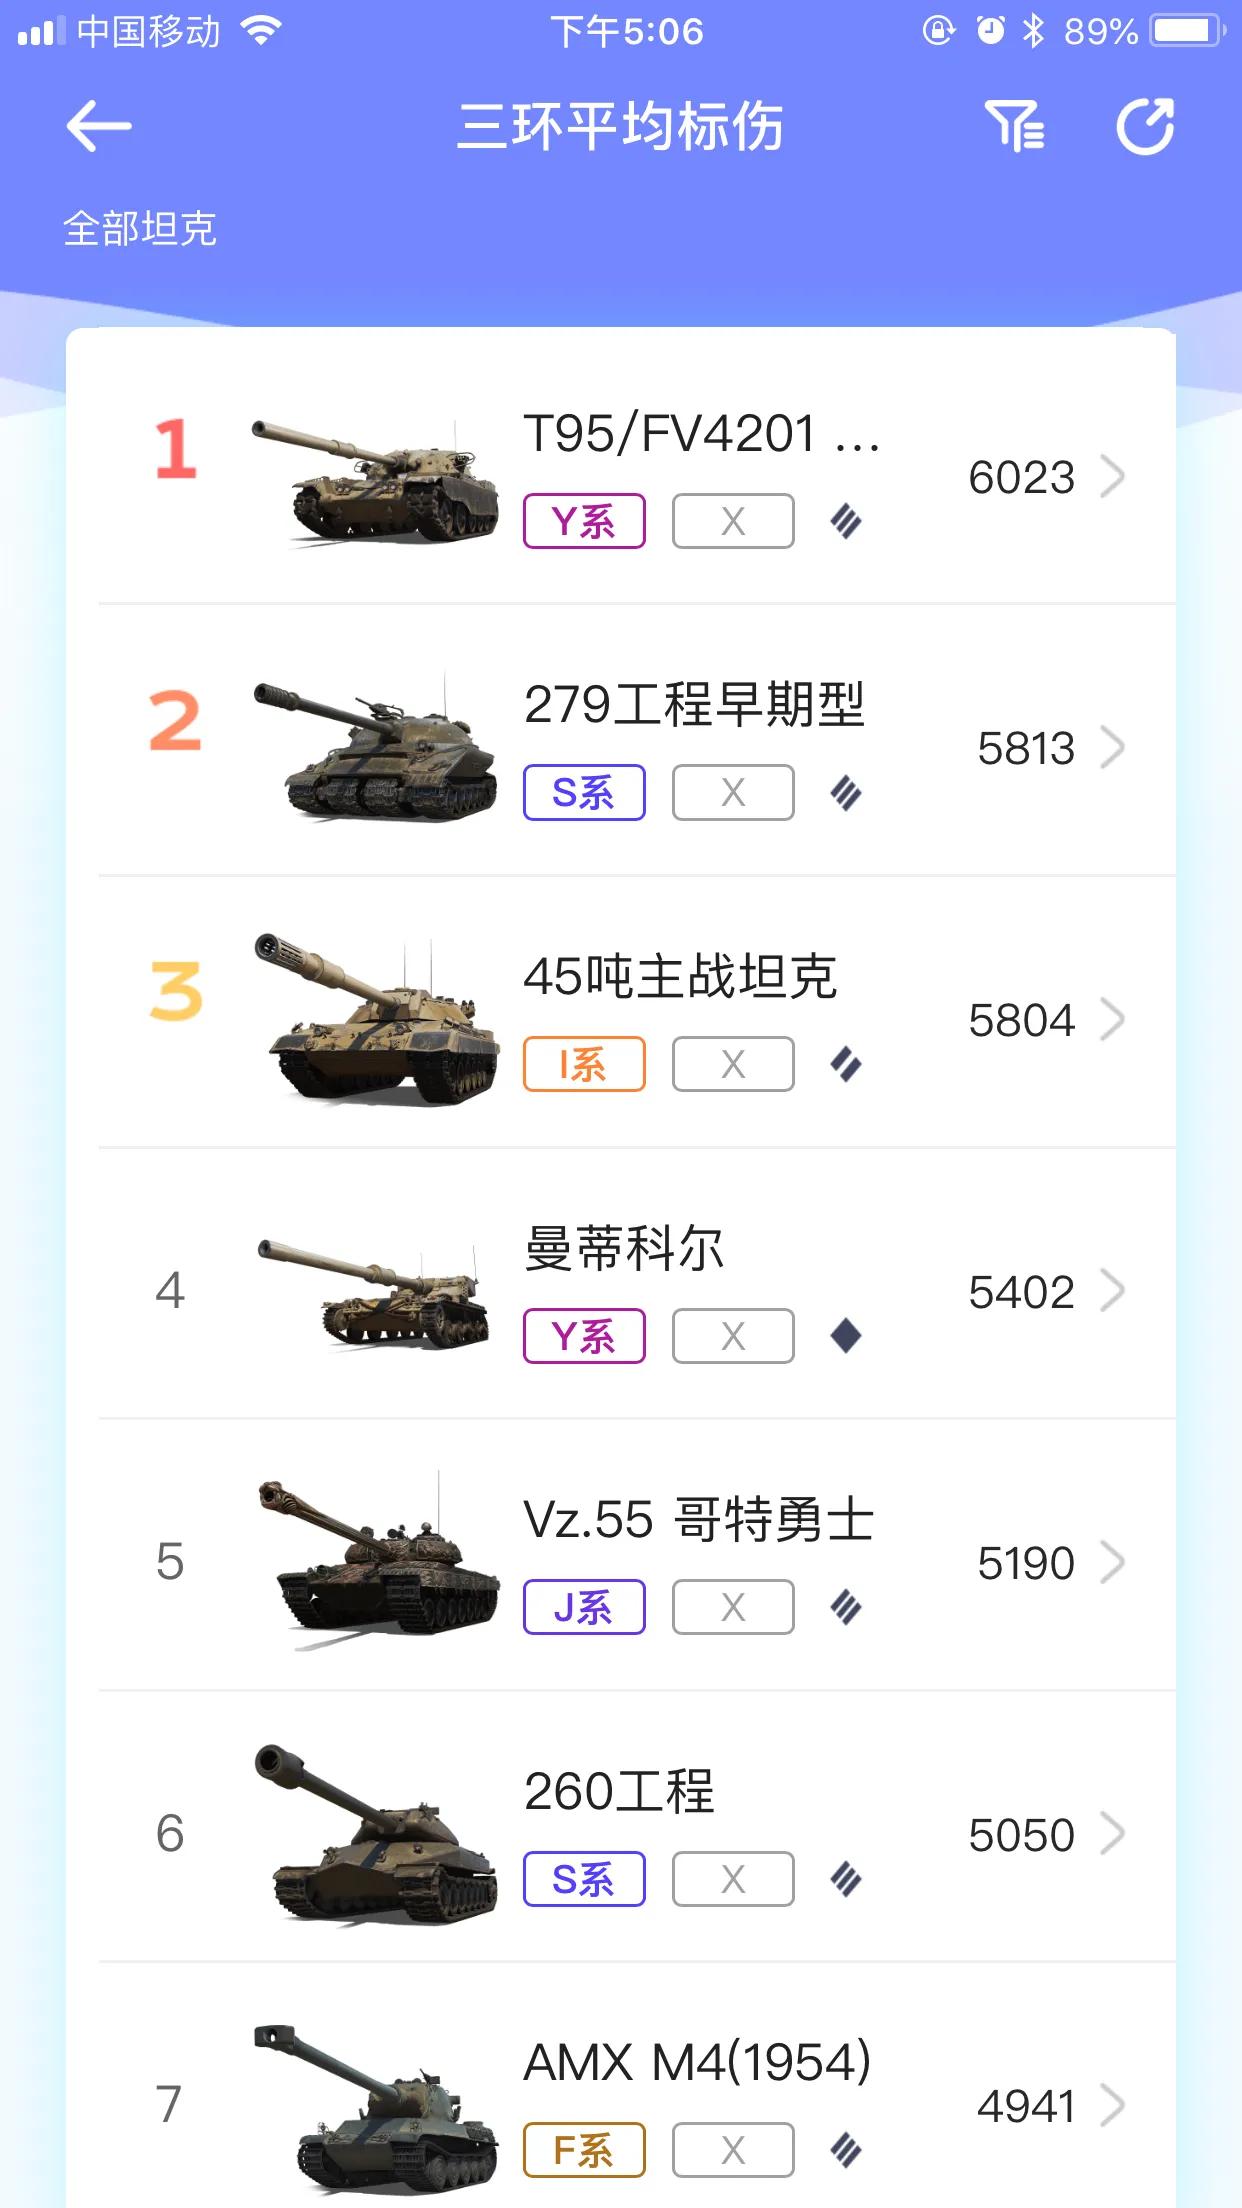This screenshot has height=2208, width=1242.
Task: Open the Vz.55 哥特勇士 tank thumbnail
Action: click(378, 1561)
